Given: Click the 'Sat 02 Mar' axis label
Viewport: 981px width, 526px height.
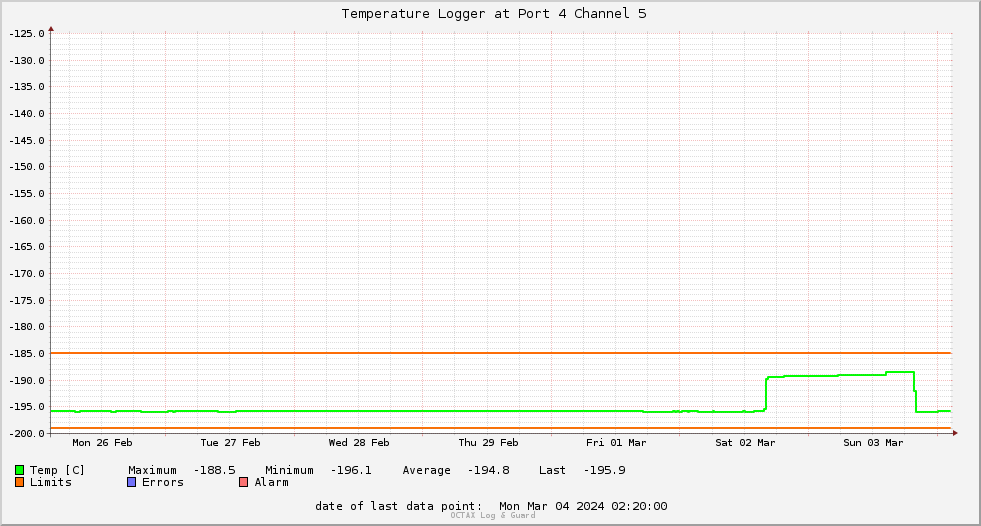Looking at the screenshot, I should coord(745,443).
